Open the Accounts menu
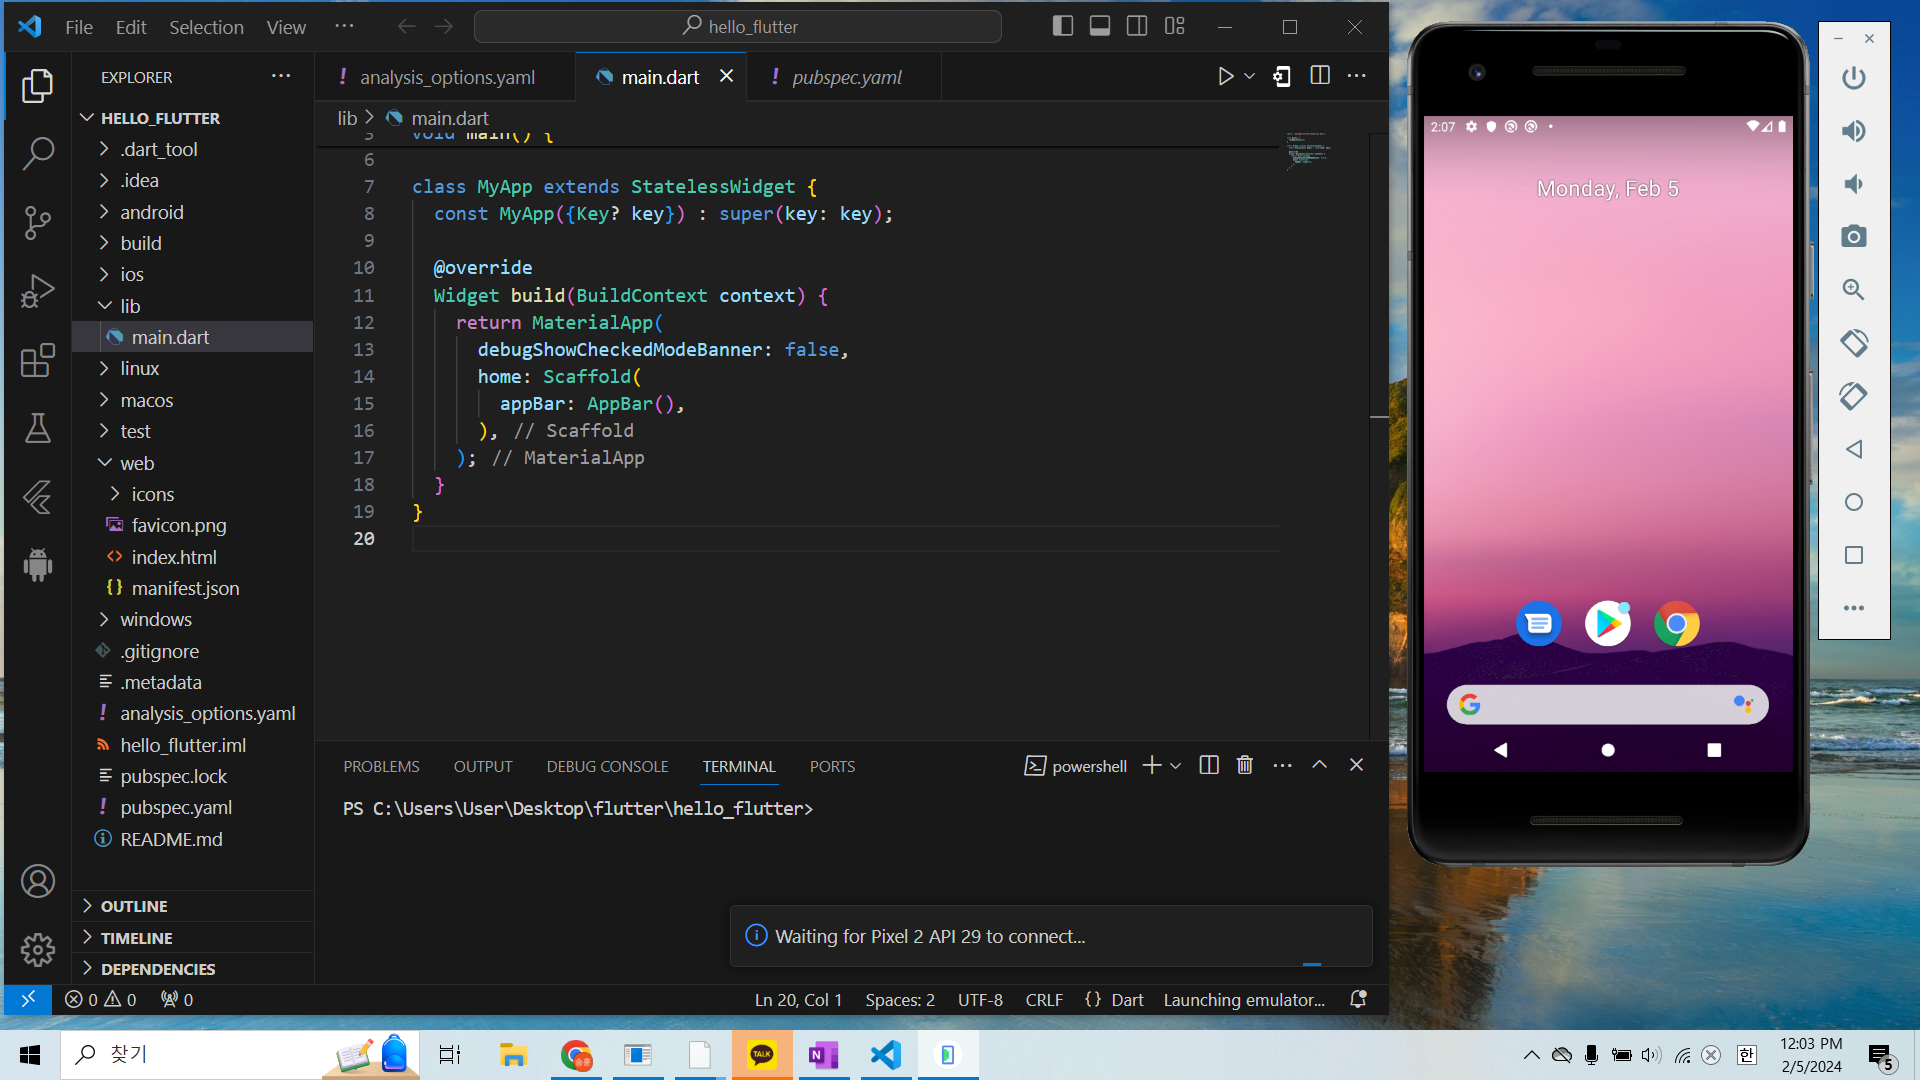The width and height of the screenshot is (1920, 1080). 38,881
